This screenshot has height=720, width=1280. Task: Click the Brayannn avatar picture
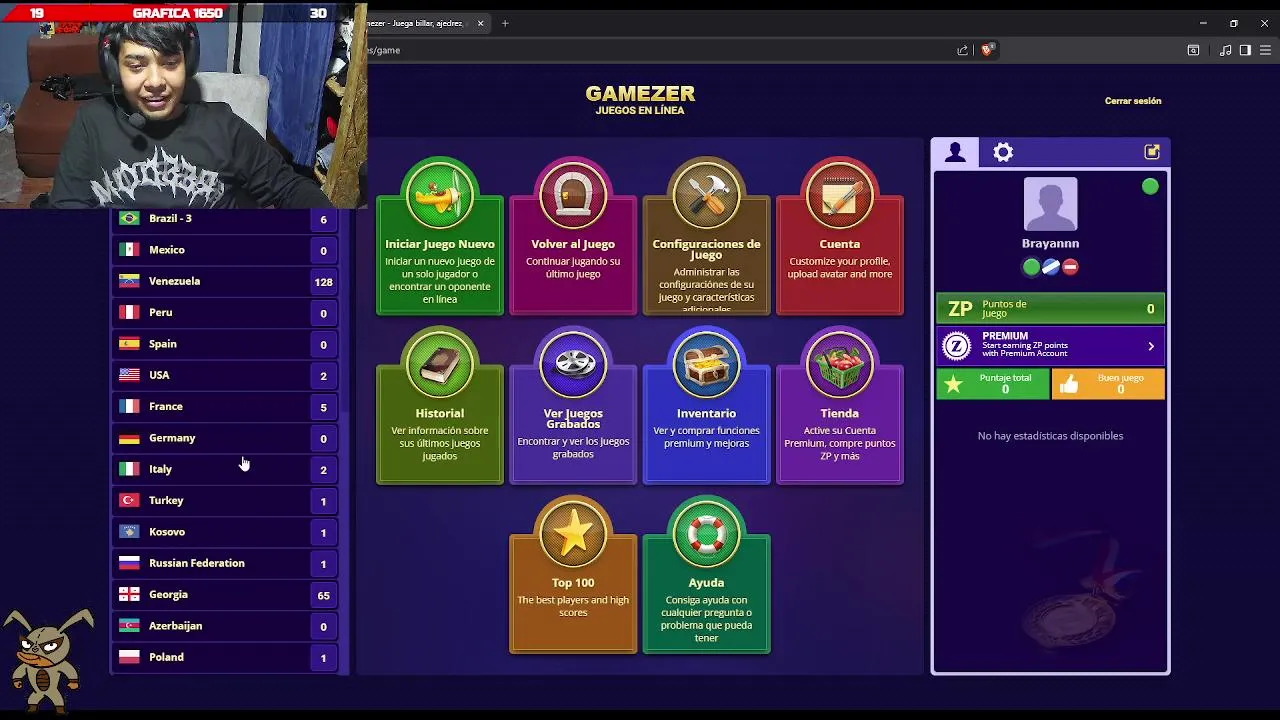point(1050,204)
